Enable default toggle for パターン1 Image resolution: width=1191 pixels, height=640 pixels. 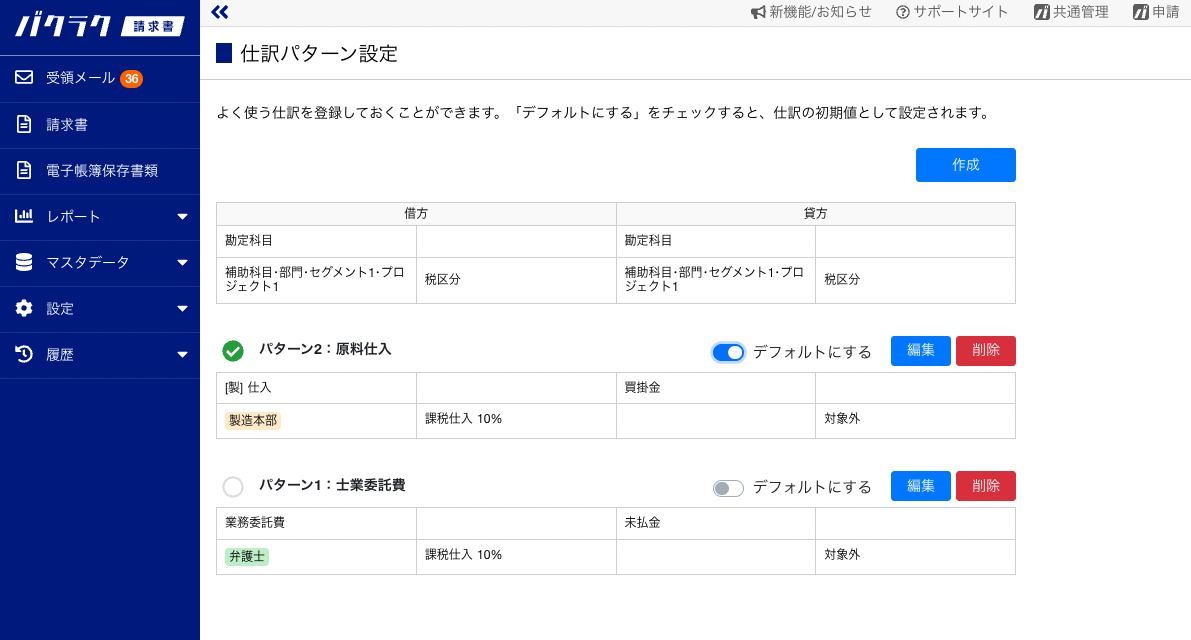(728, 488)
